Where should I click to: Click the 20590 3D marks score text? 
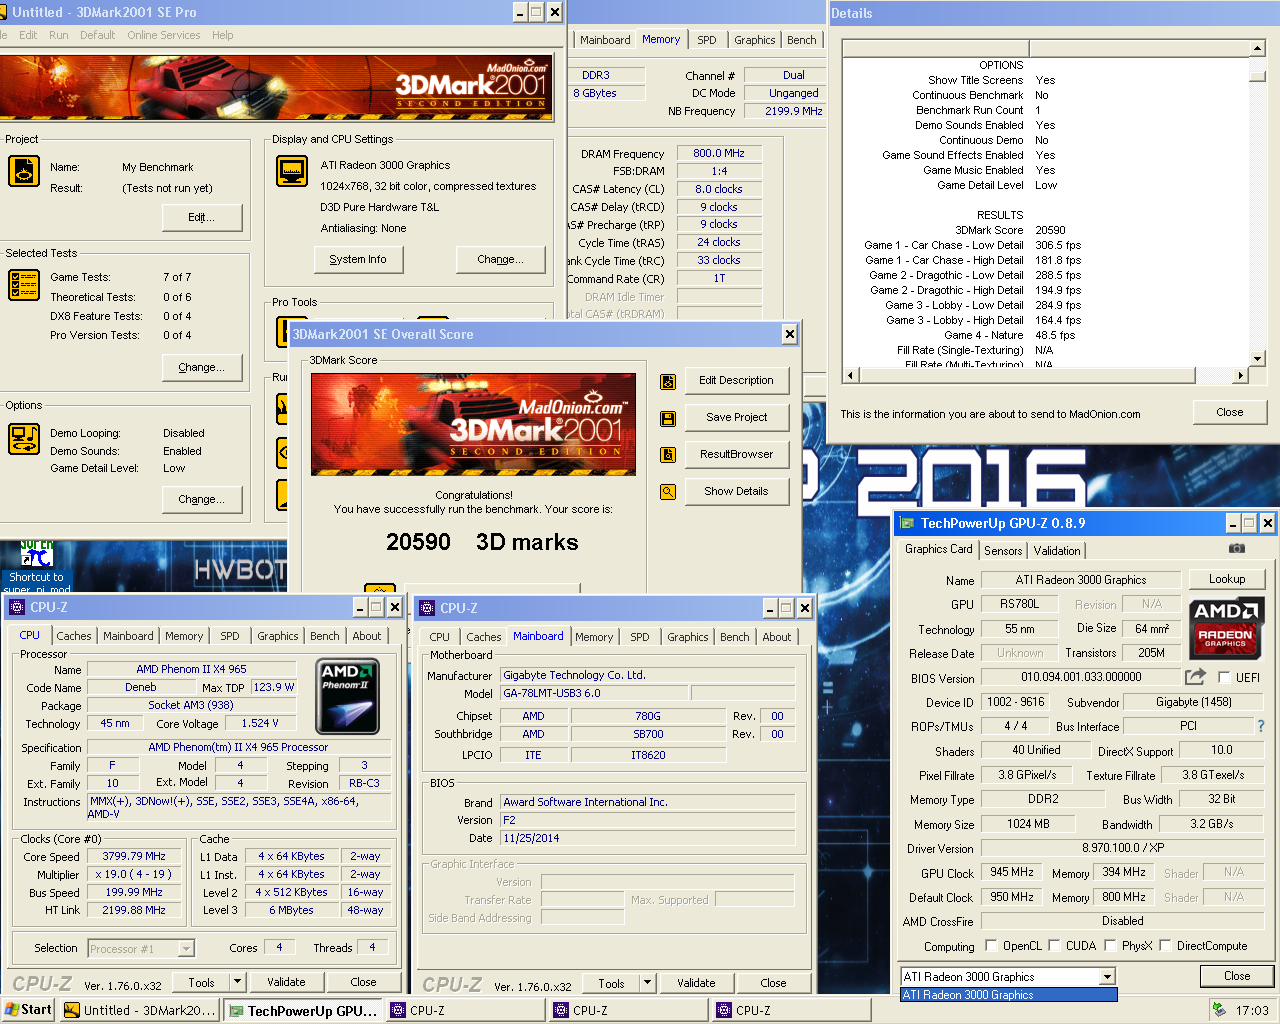pyautogui.click(x=482, y=542)
